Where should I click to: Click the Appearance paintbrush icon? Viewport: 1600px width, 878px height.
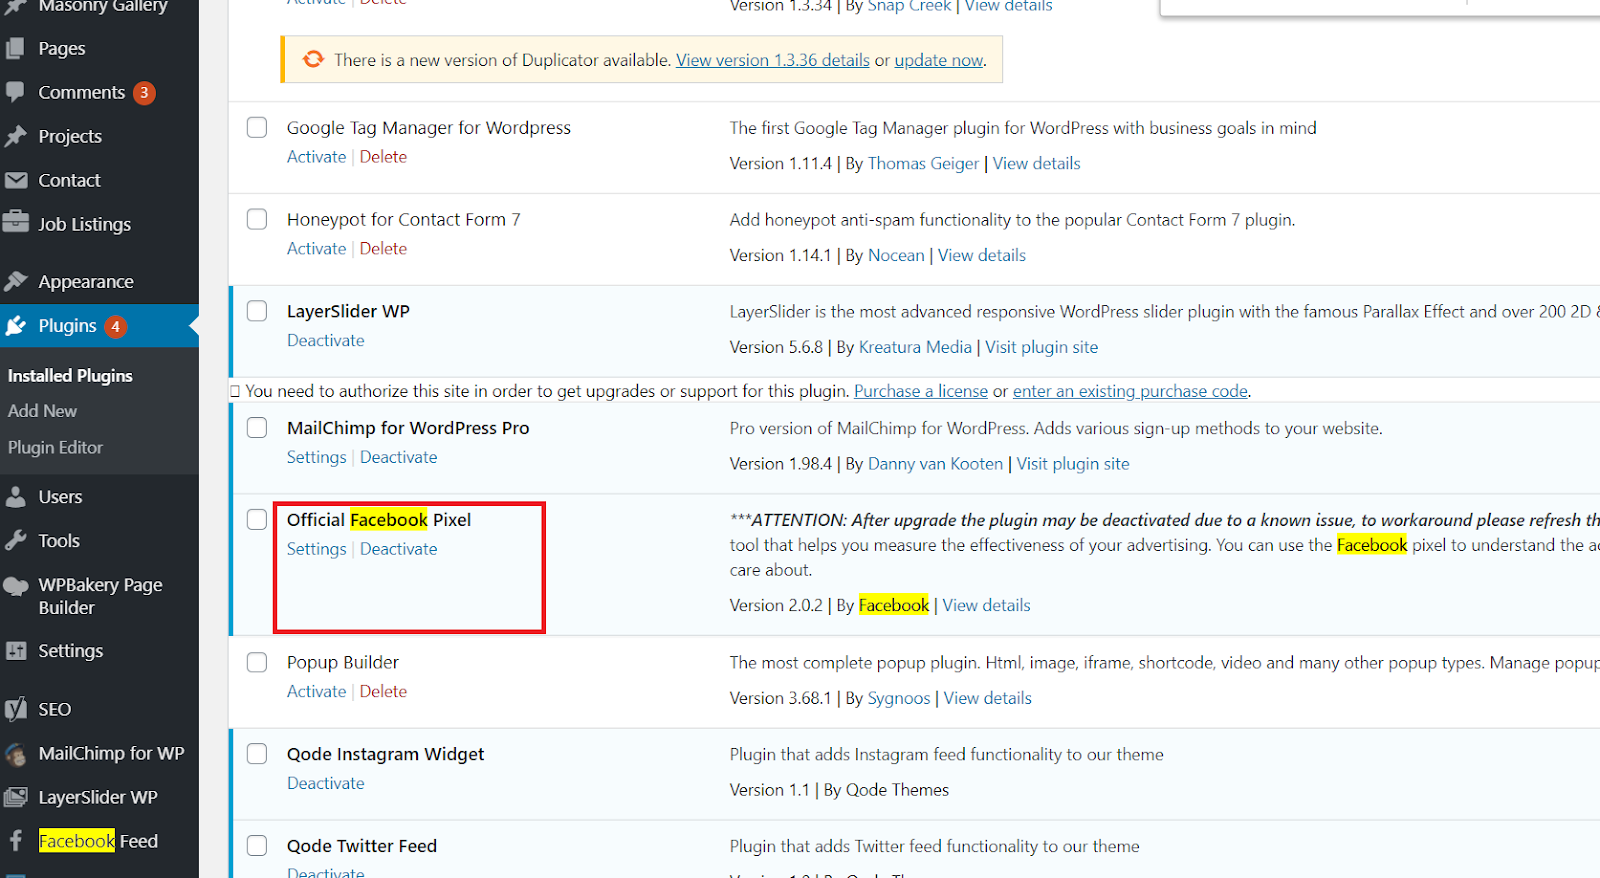[15, 281]
